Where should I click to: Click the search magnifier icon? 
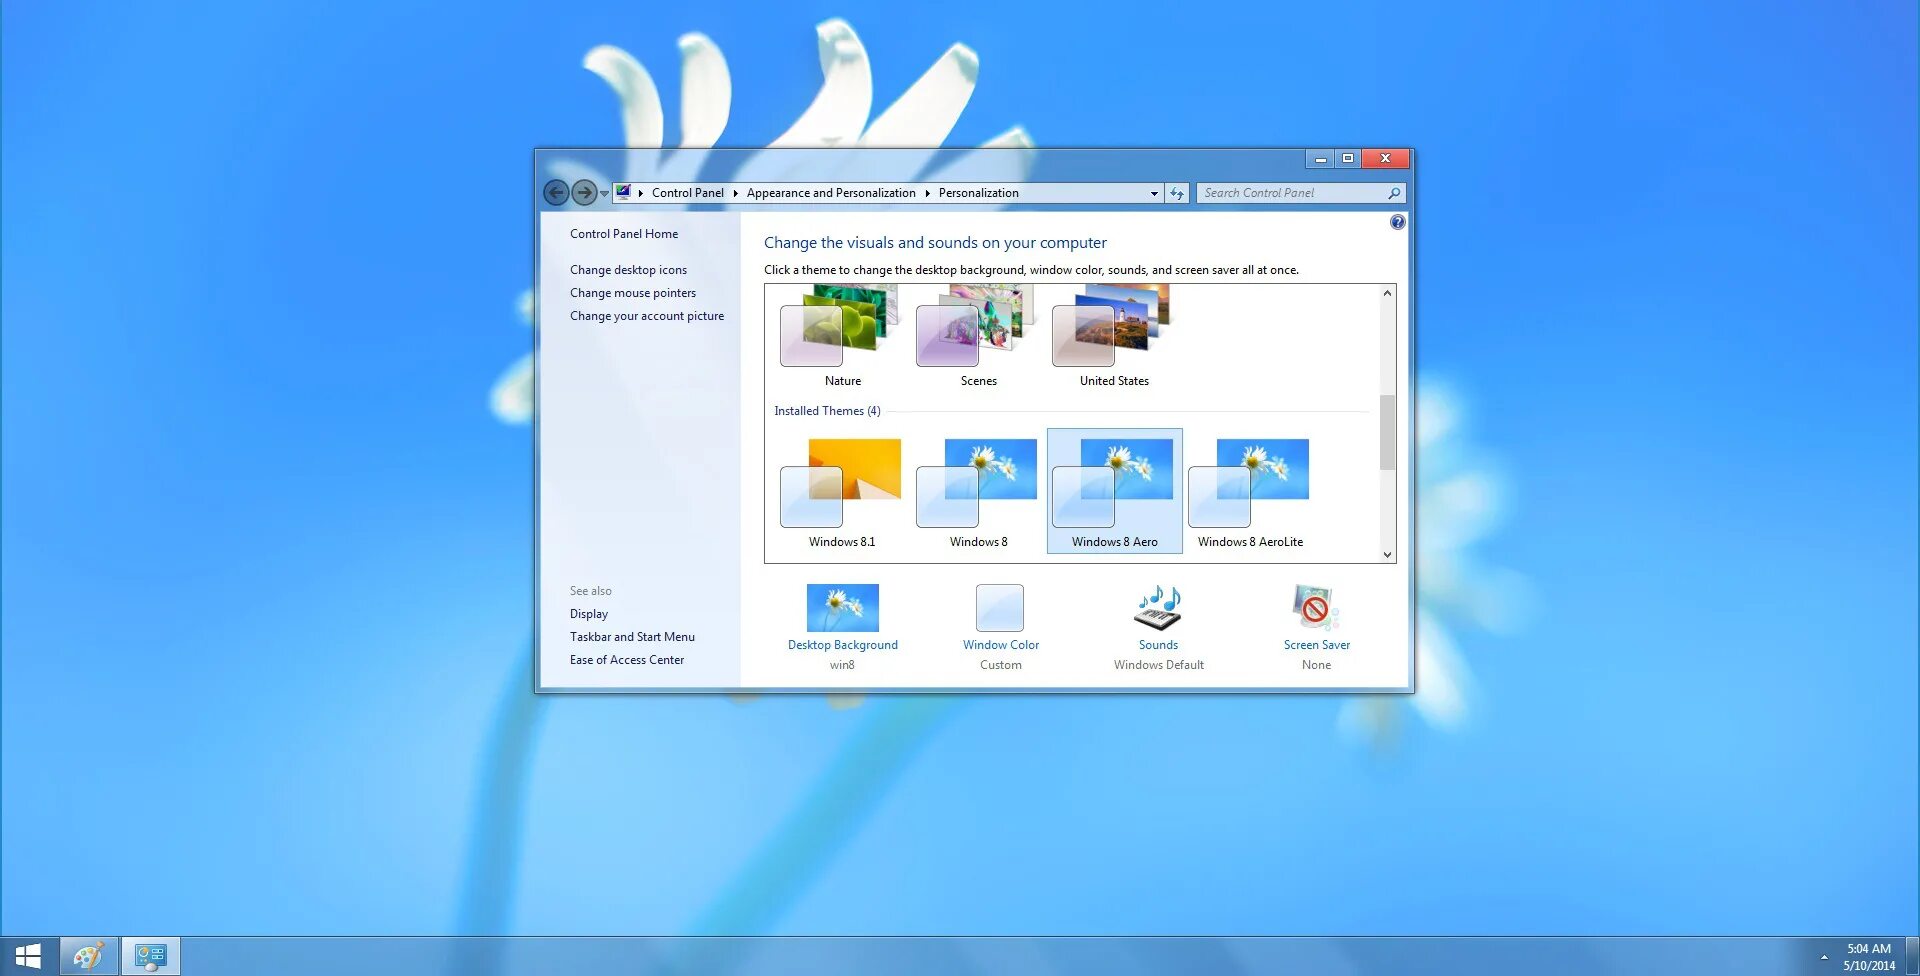point(1394,193)
